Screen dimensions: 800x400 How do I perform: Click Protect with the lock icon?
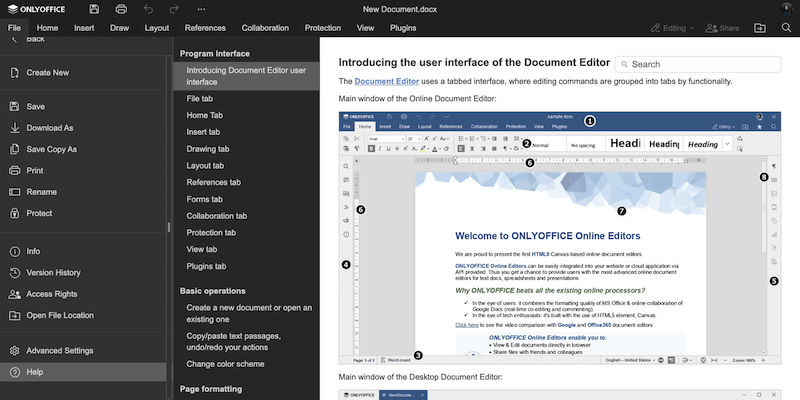39,213
